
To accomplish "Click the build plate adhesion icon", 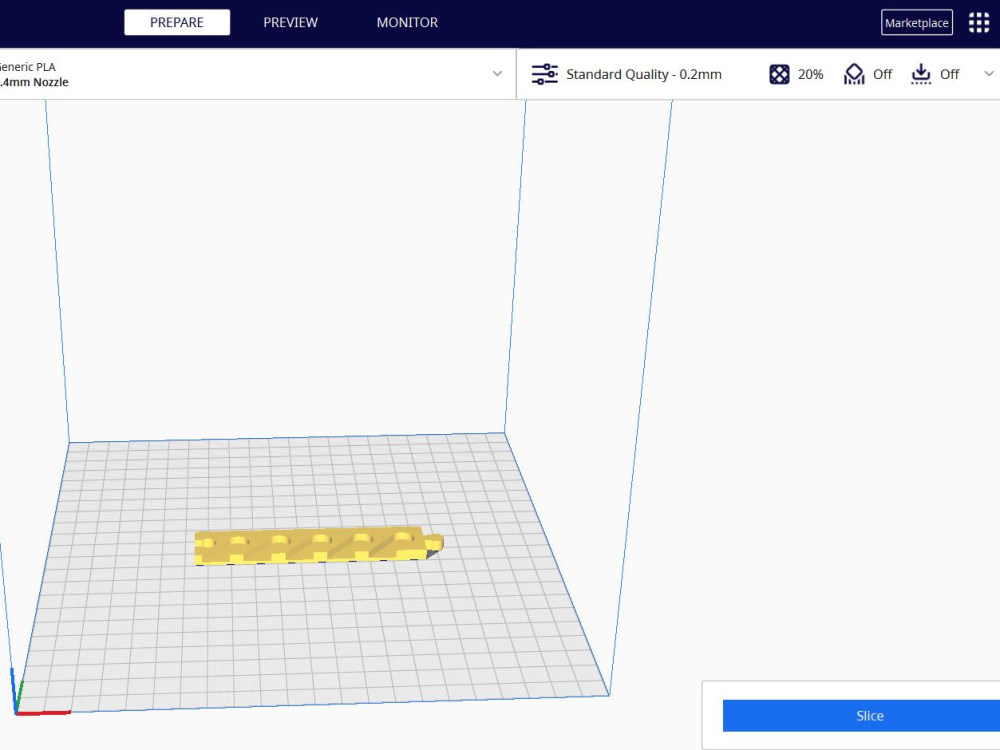I will [x=921, y=73].
